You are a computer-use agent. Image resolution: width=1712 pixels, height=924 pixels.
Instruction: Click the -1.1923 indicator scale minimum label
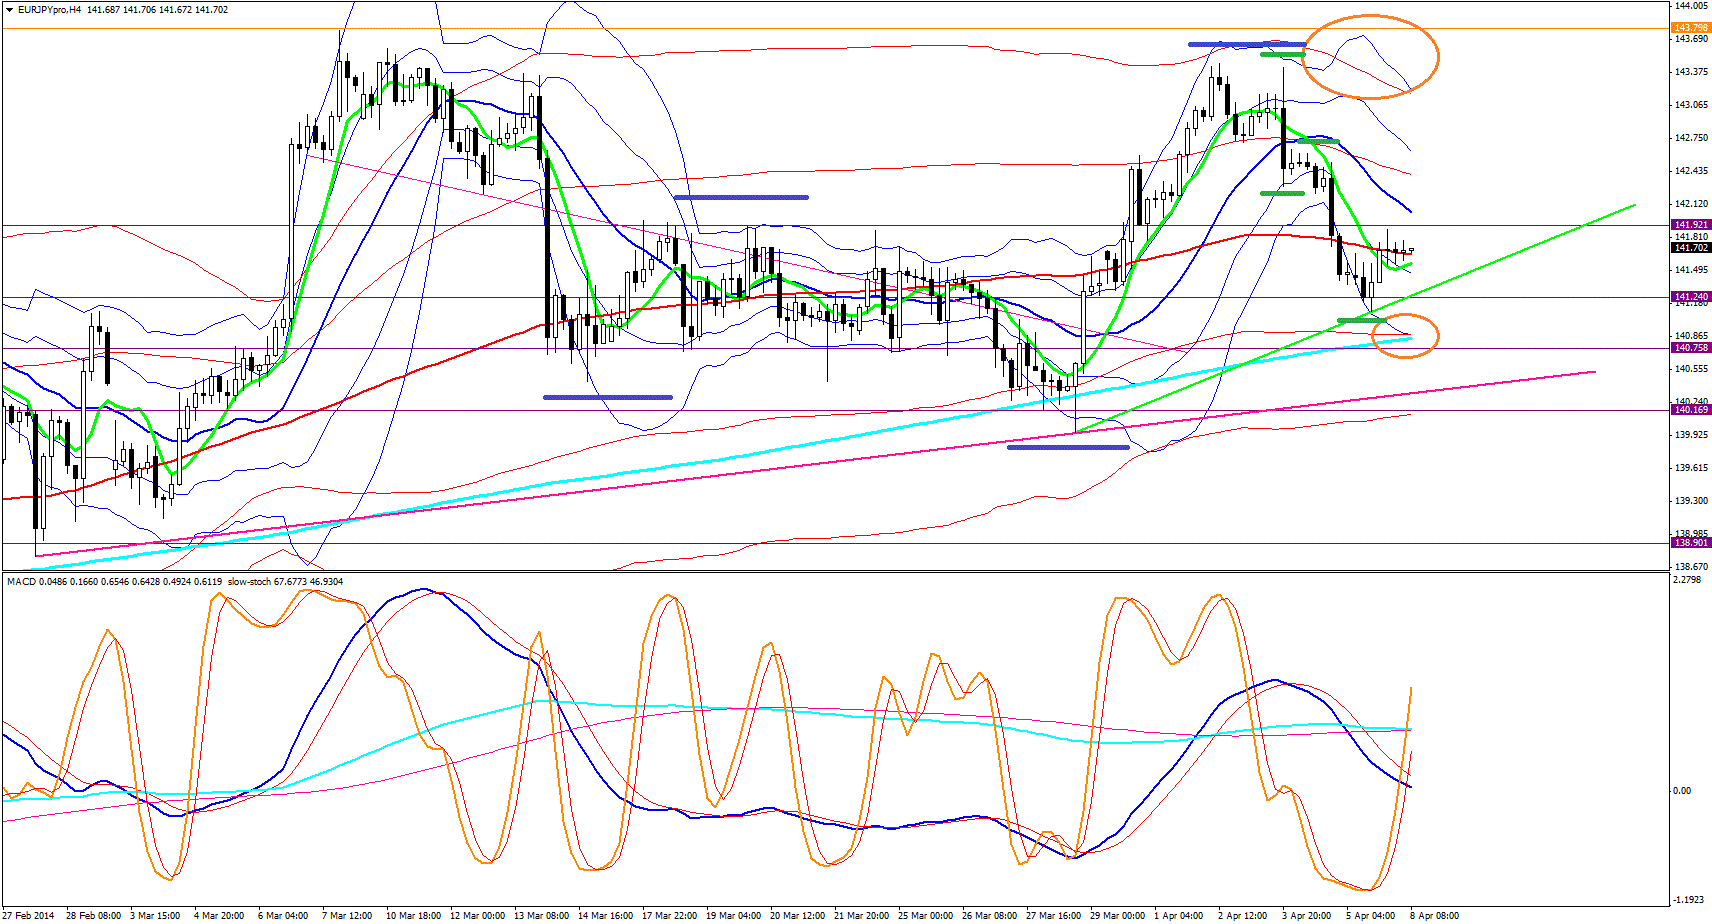(x=1688, y=900)
